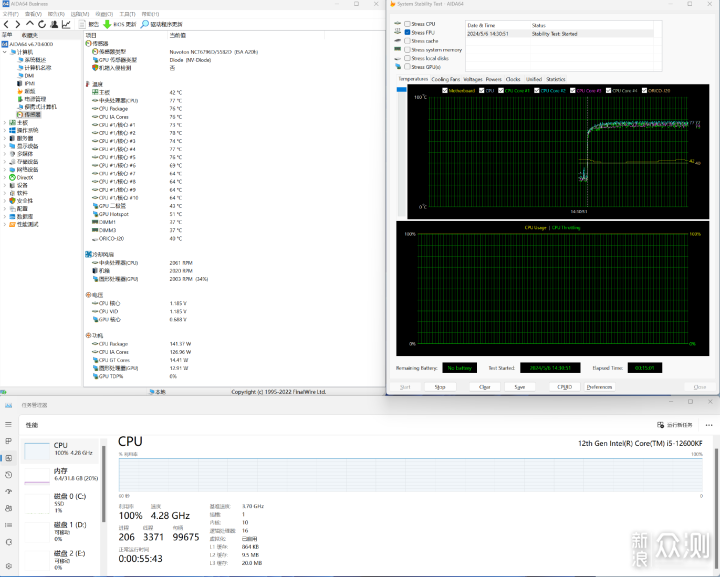This screenshot has width=720, height=577.
Task: Click the green BIOS update arrow
Action: [107, 24]
